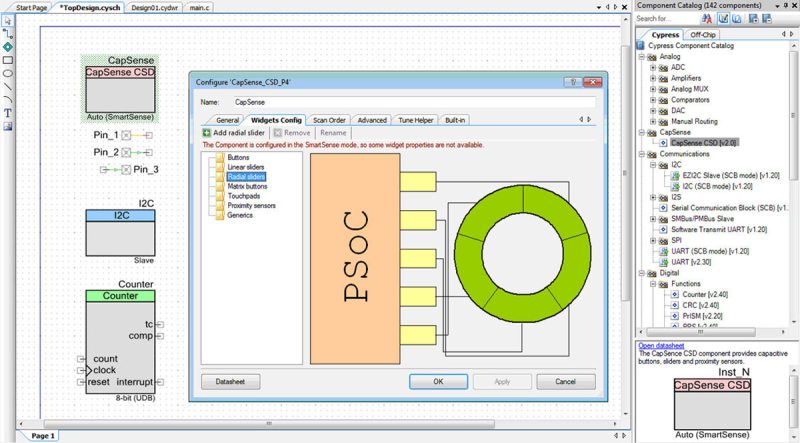This screenshot has height=443, width=800.
Task: Select the arc drawing tool
Action: pyautogui.click(x=8, y=100)
